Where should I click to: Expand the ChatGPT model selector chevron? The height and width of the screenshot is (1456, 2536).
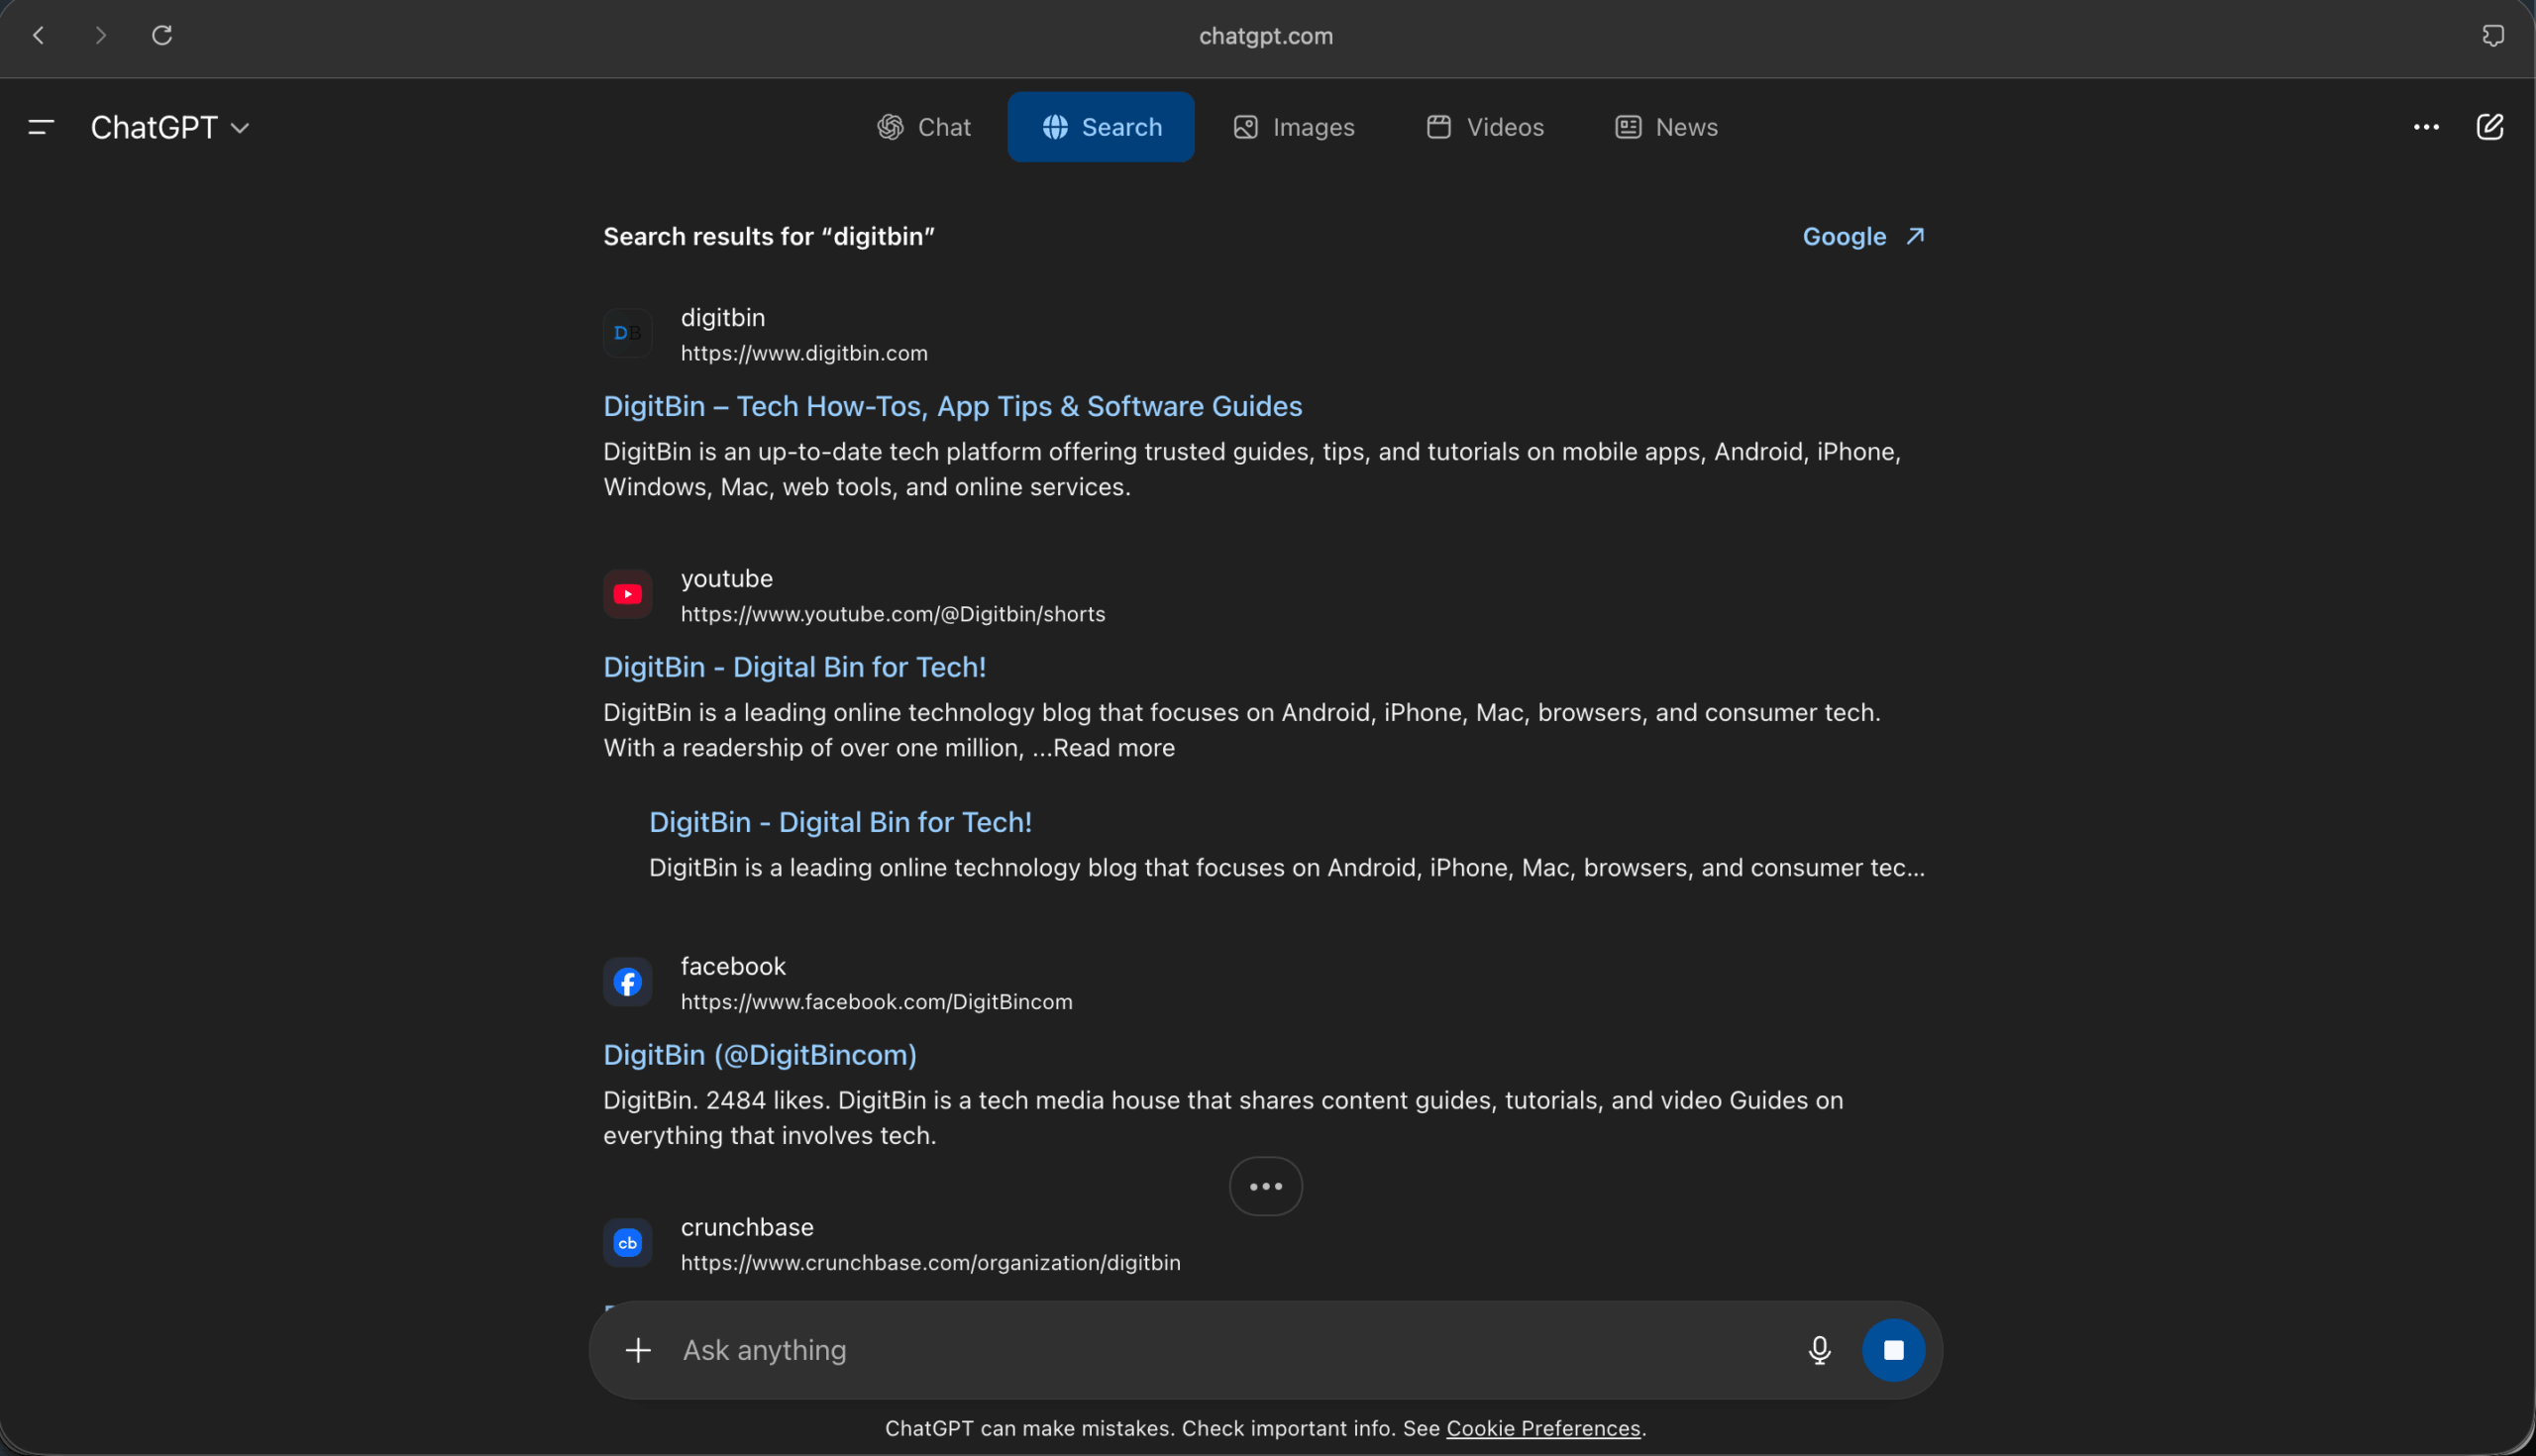click(x=240, y=129)
